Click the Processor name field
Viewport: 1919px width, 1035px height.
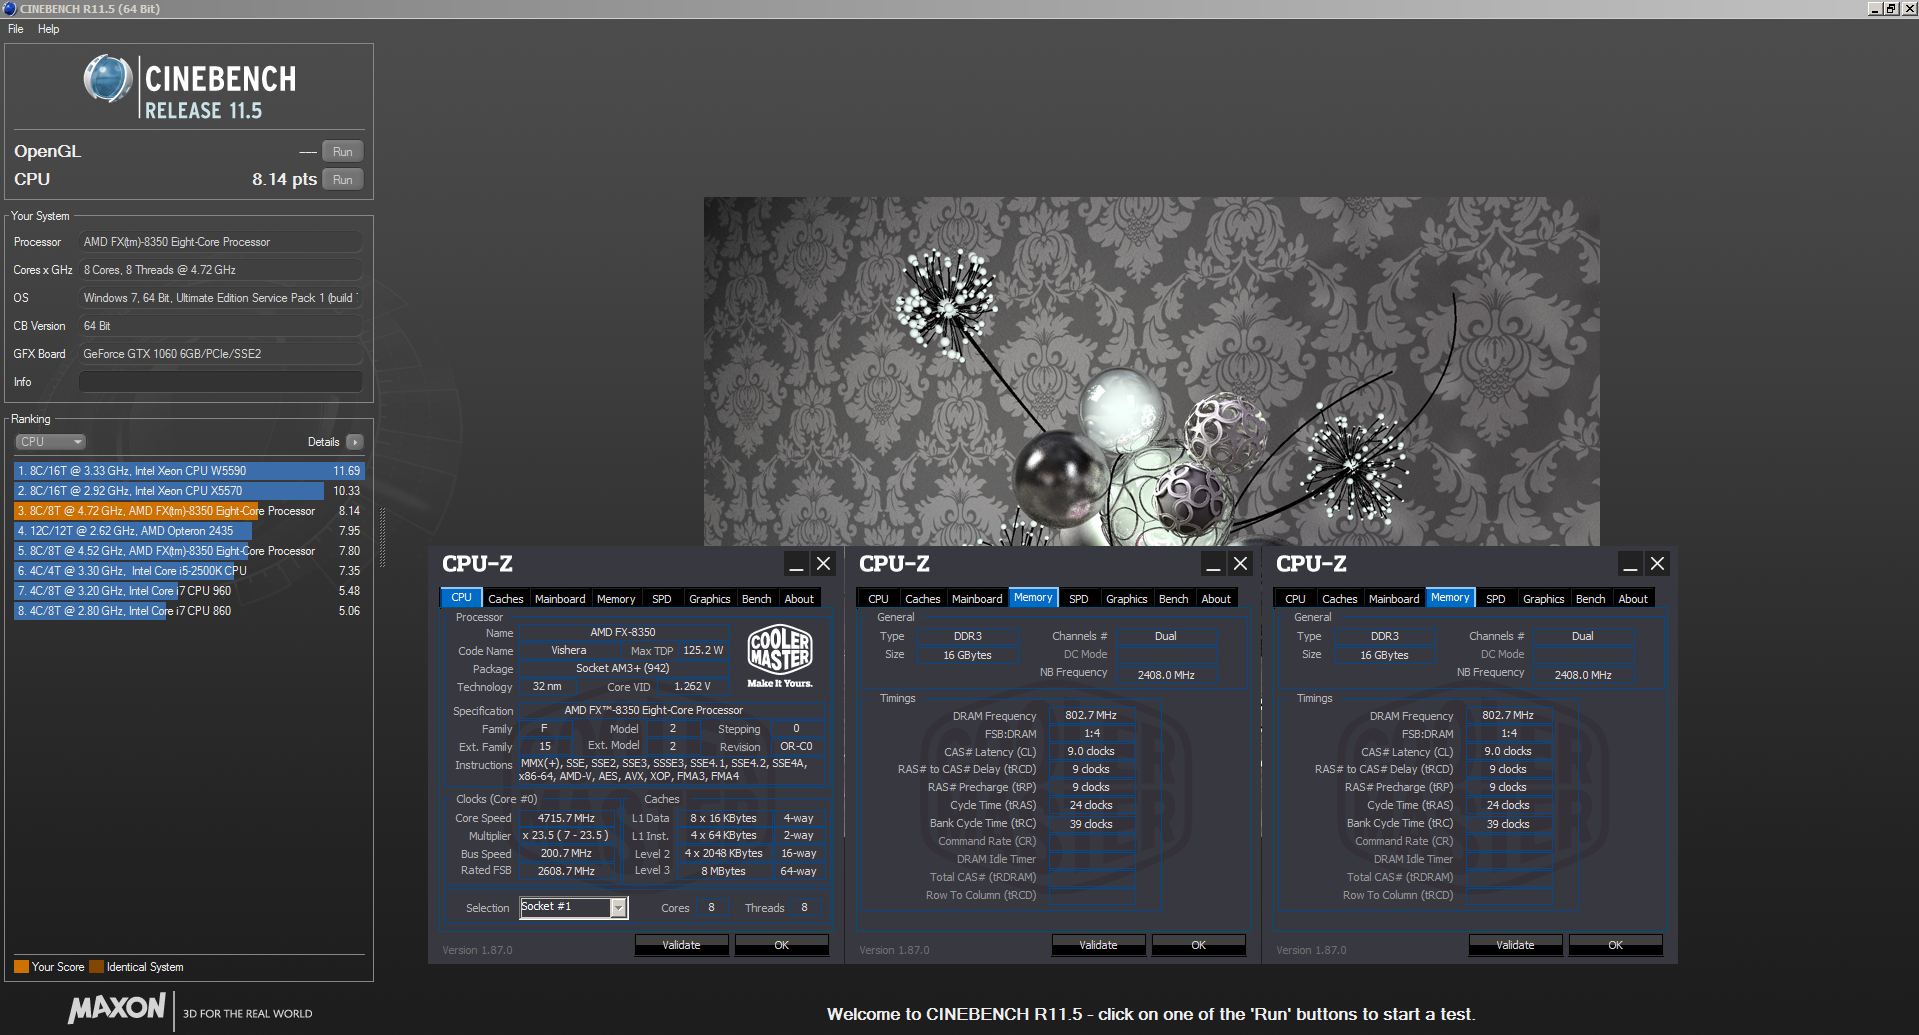click(220, 242)
